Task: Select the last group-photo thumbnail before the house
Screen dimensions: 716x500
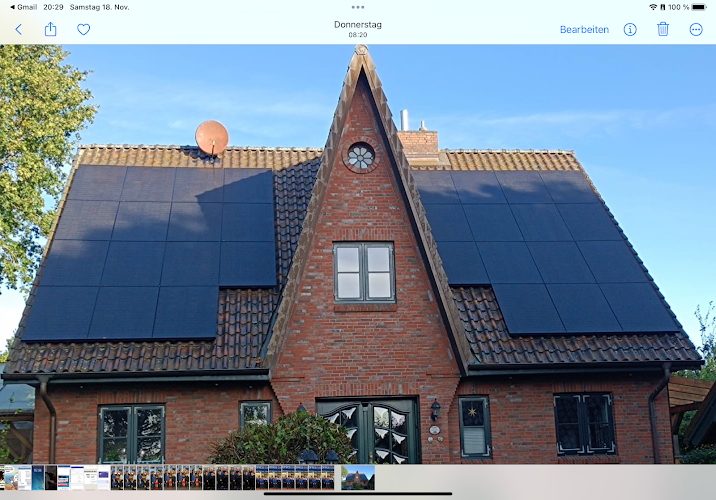Action: tap(327, 477)
